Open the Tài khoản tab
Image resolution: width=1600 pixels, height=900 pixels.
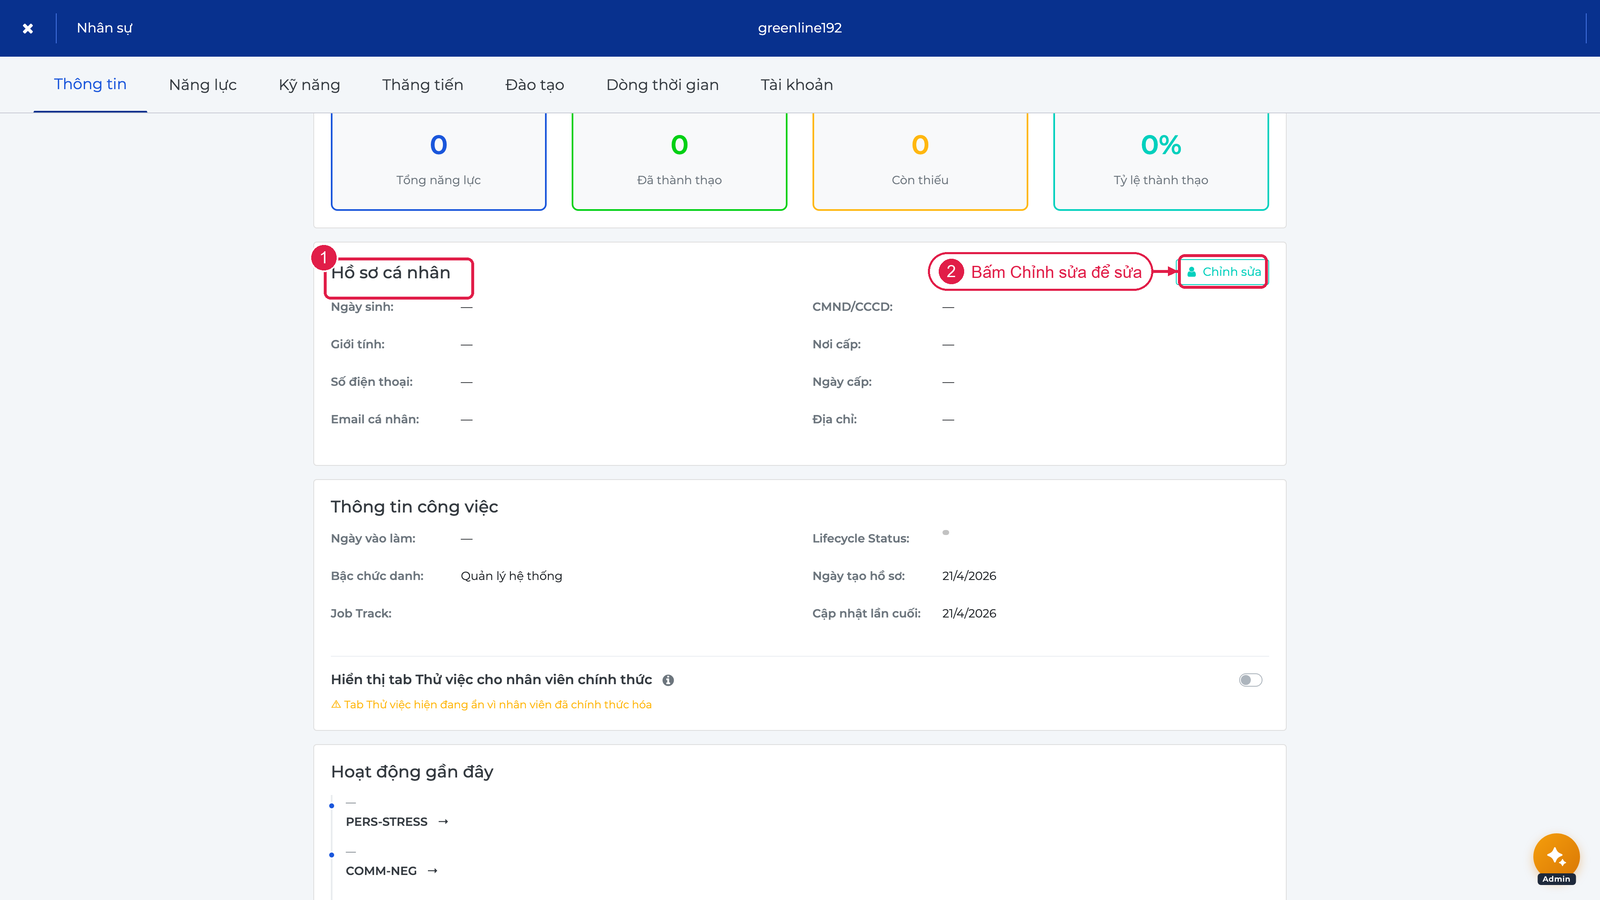tap(797, 85)
